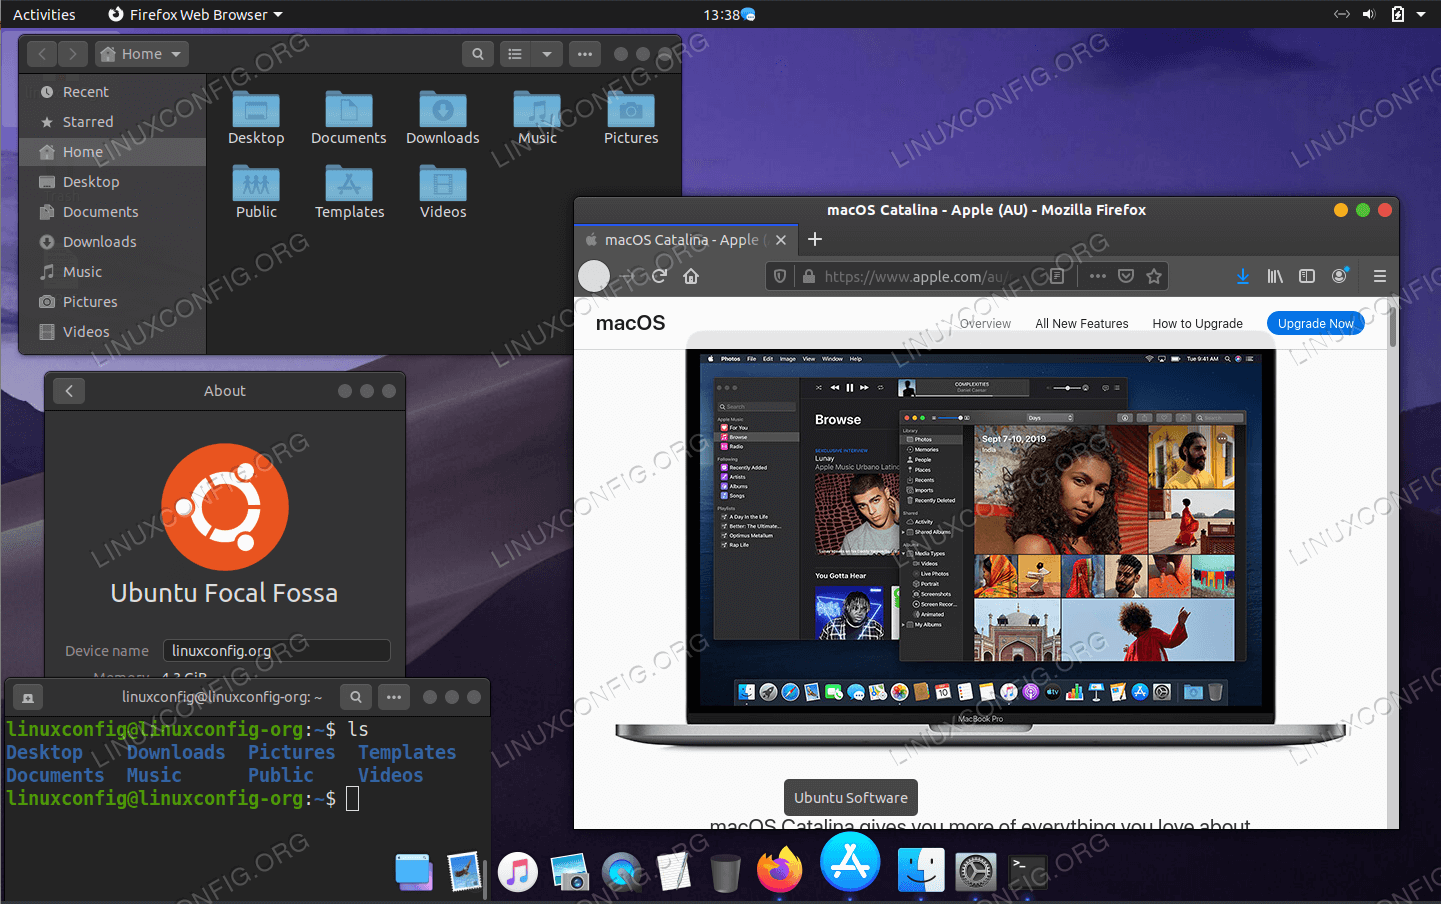Click the stacked windows dock icon
This screenshot has width=1441, height=904.
tap(413, 872)
